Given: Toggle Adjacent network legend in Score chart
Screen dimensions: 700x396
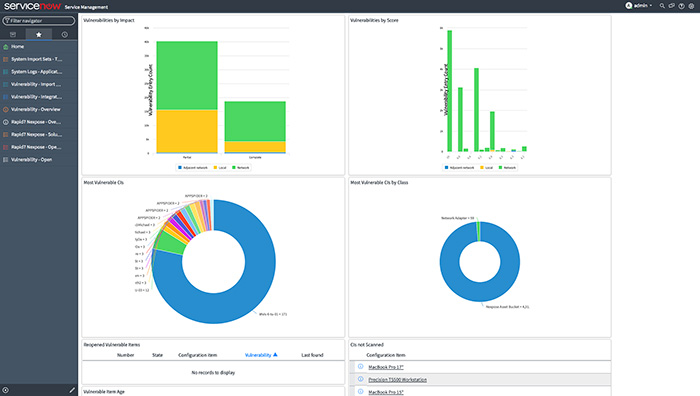Looking at the screenshot, I should point(459,167).
